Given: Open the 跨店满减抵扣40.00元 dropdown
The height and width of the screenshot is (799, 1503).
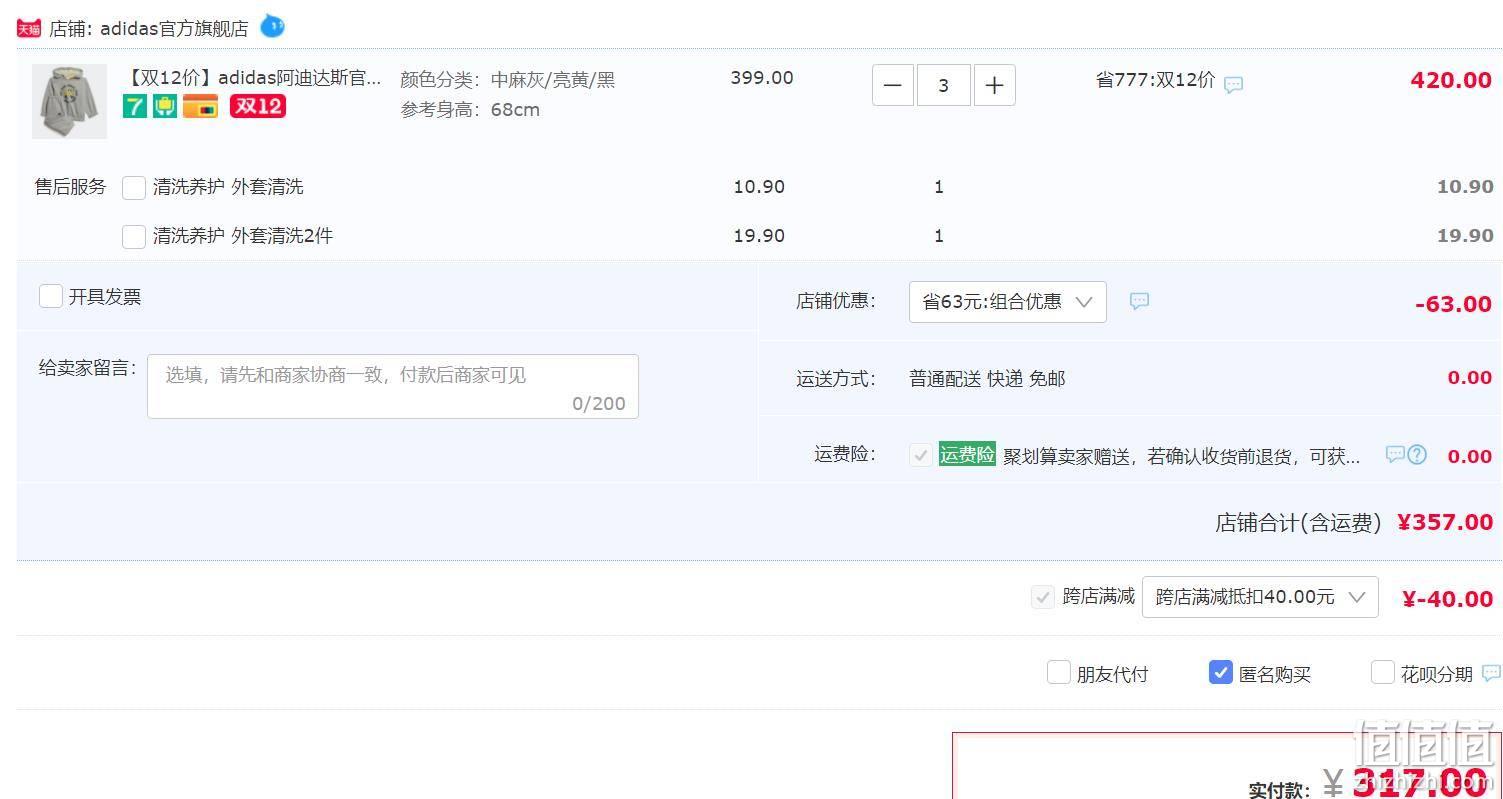Looking at the screenshot, I should tap(1260, 597).
